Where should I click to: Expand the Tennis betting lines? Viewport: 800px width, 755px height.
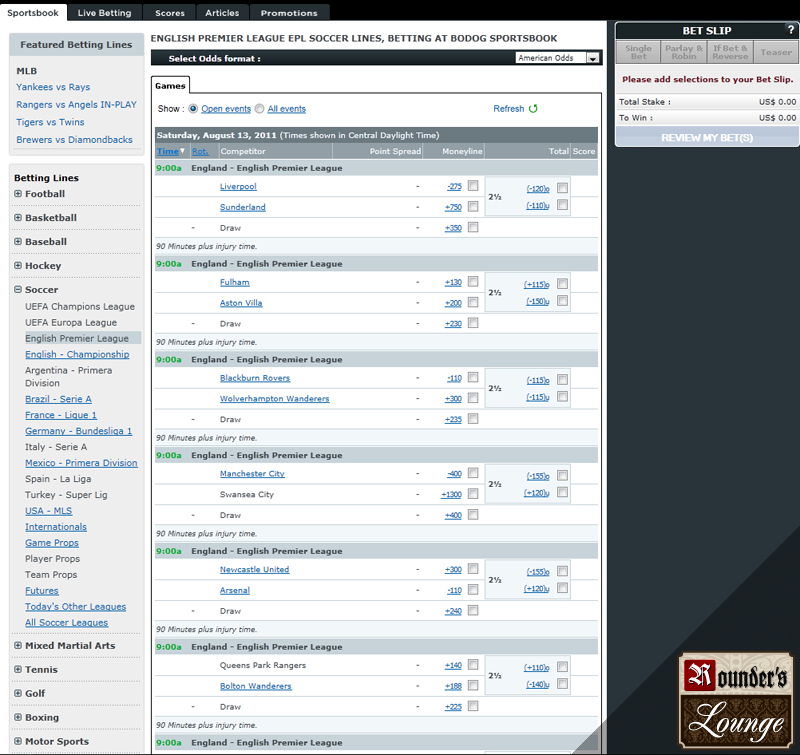click(18, 669)
